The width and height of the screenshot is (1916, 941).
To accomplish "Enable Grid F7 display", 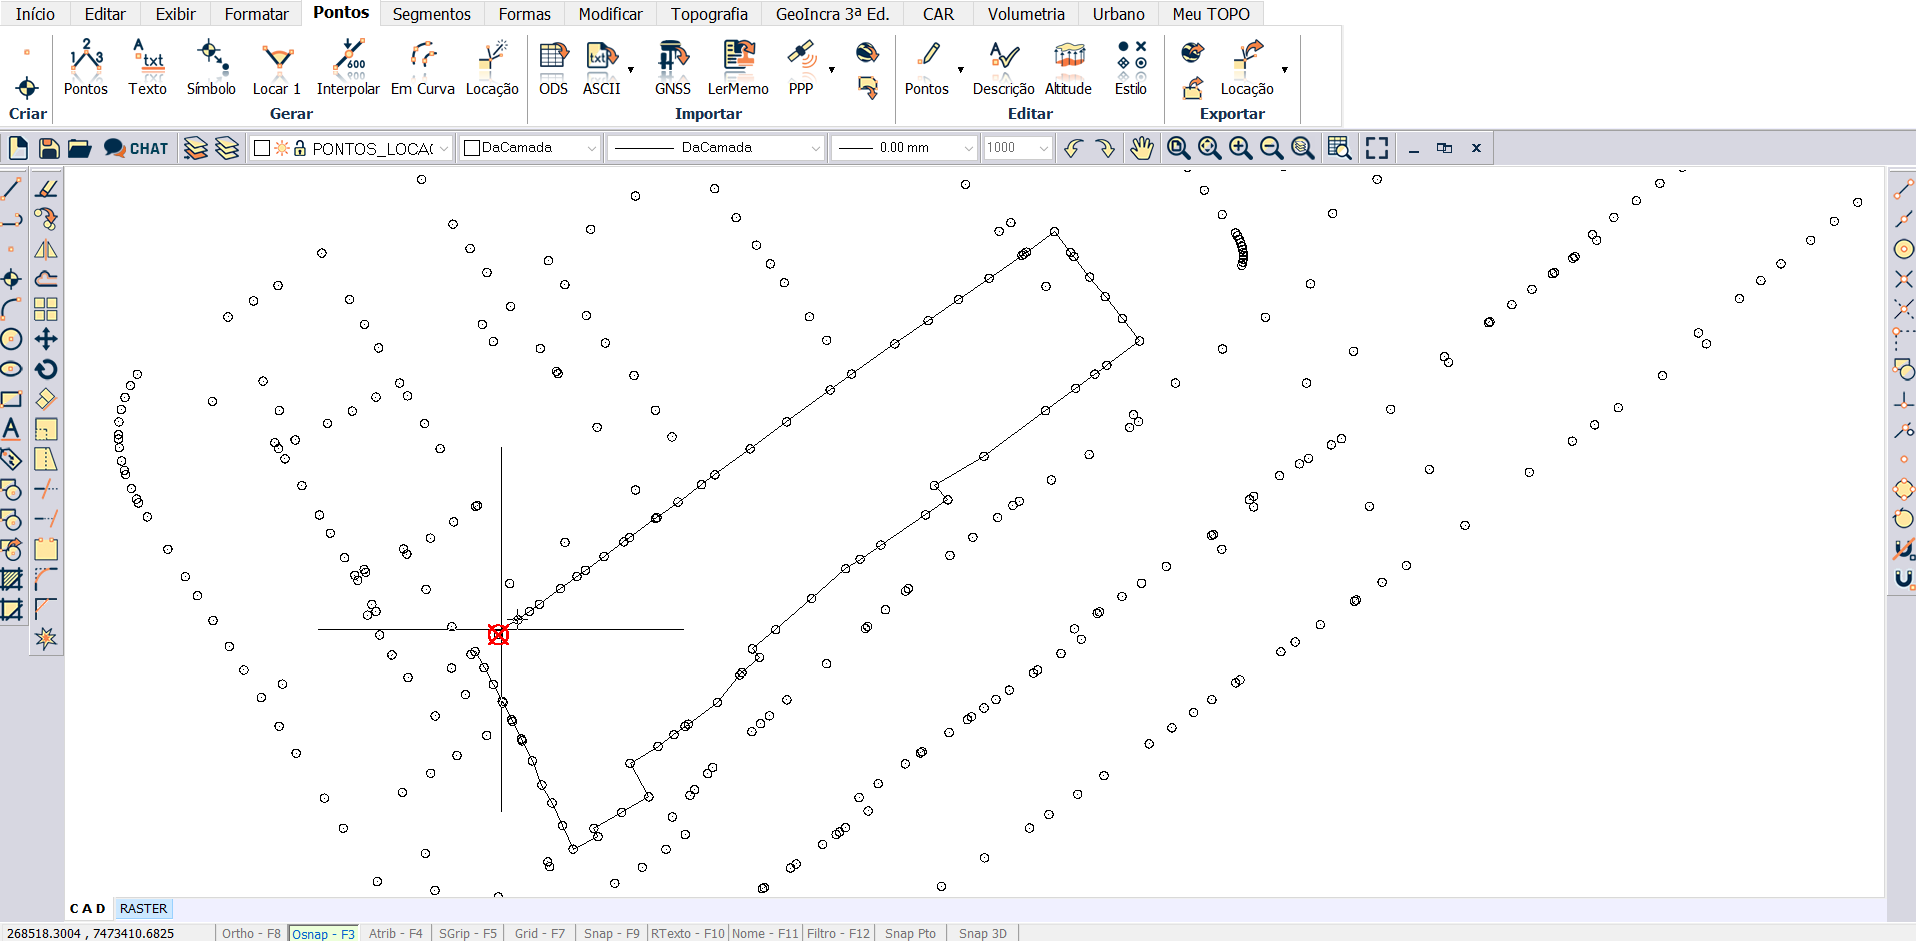I will [540, 933].
